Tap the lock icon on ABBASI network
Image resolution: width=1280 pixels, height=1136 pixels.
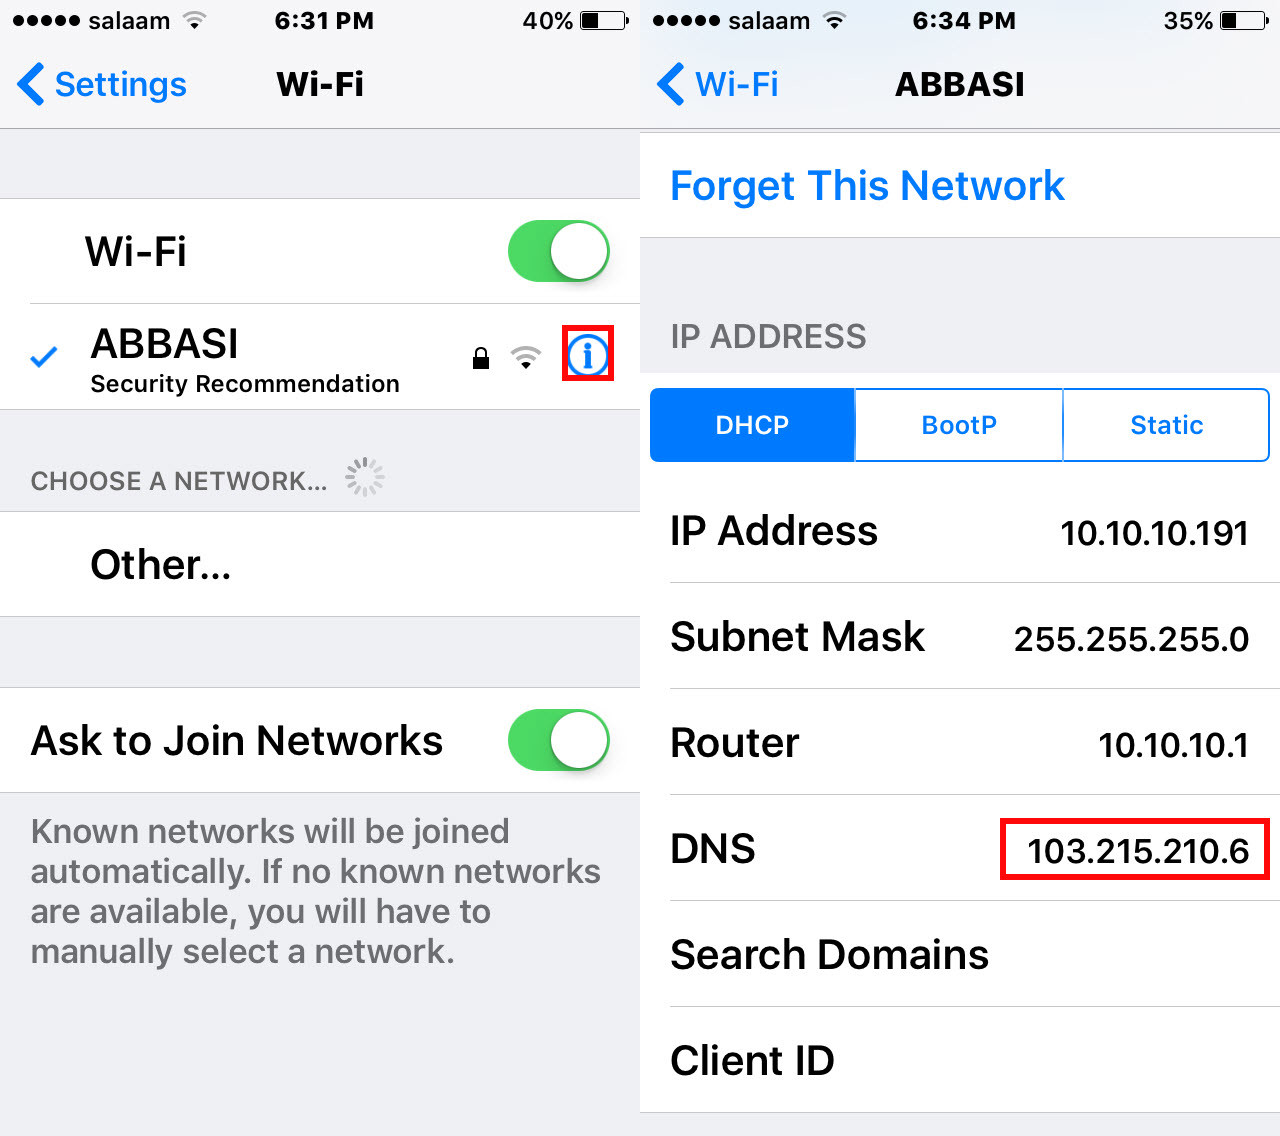[481, 357]
